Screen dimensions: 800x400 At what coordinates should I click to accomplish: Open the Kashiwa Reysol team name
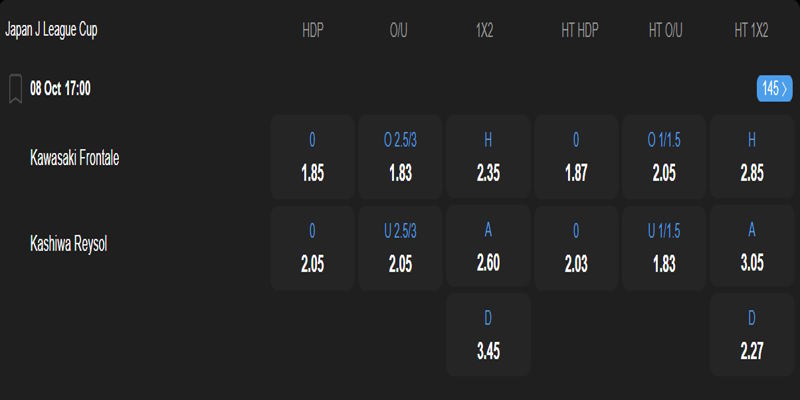coord(69,244)
